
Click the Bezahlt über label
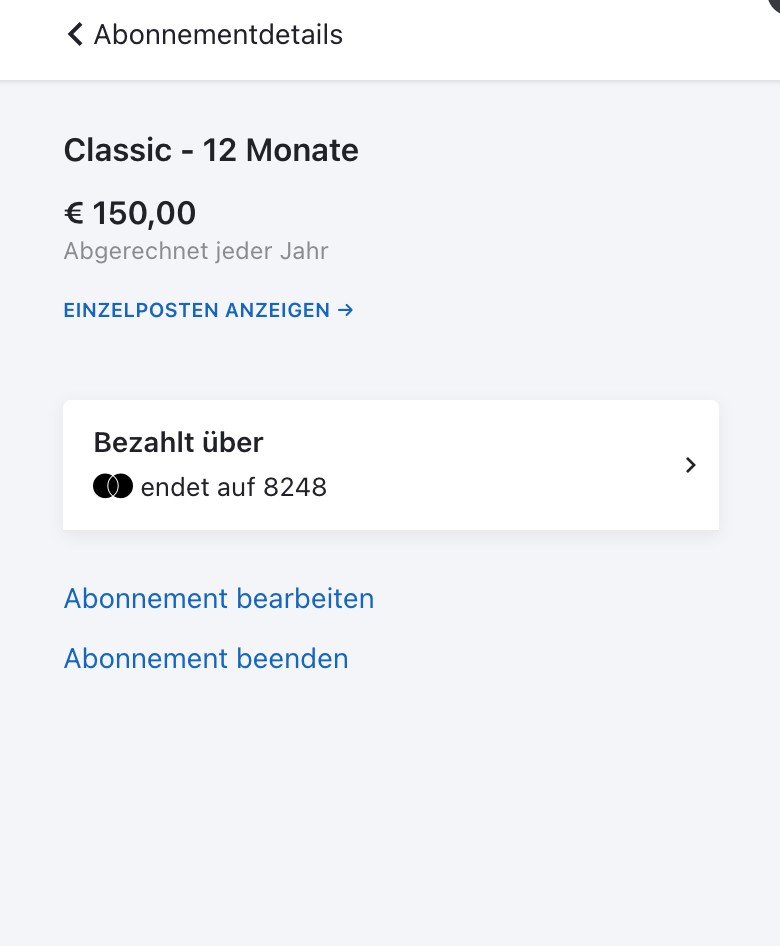179,442
